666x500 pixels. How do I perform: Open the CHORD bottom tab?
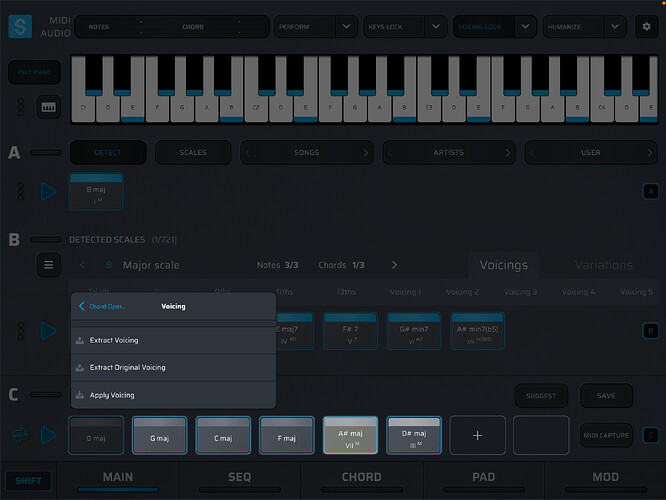(361, 481)
